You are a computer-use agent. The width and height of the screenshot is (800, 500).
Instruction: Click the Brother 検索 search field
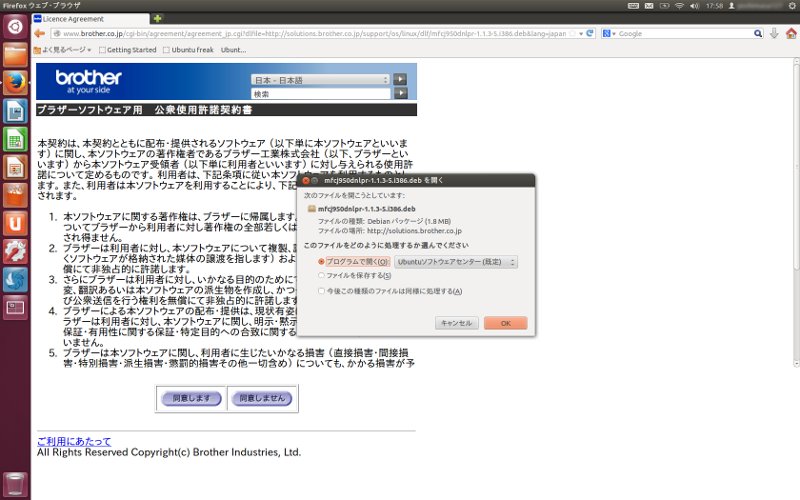(320, 94)
